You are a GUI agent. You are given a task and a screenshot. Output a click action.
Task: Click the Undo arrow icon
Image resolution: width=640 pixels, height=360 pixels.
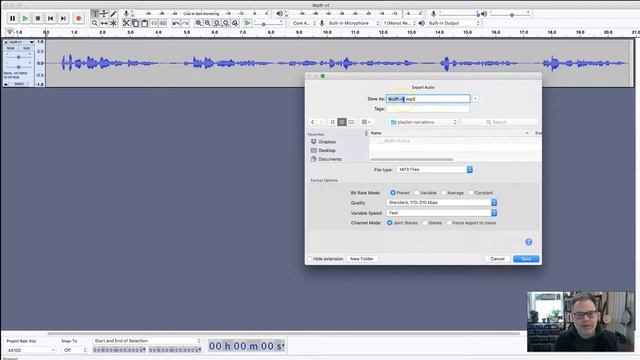point(176,23)
